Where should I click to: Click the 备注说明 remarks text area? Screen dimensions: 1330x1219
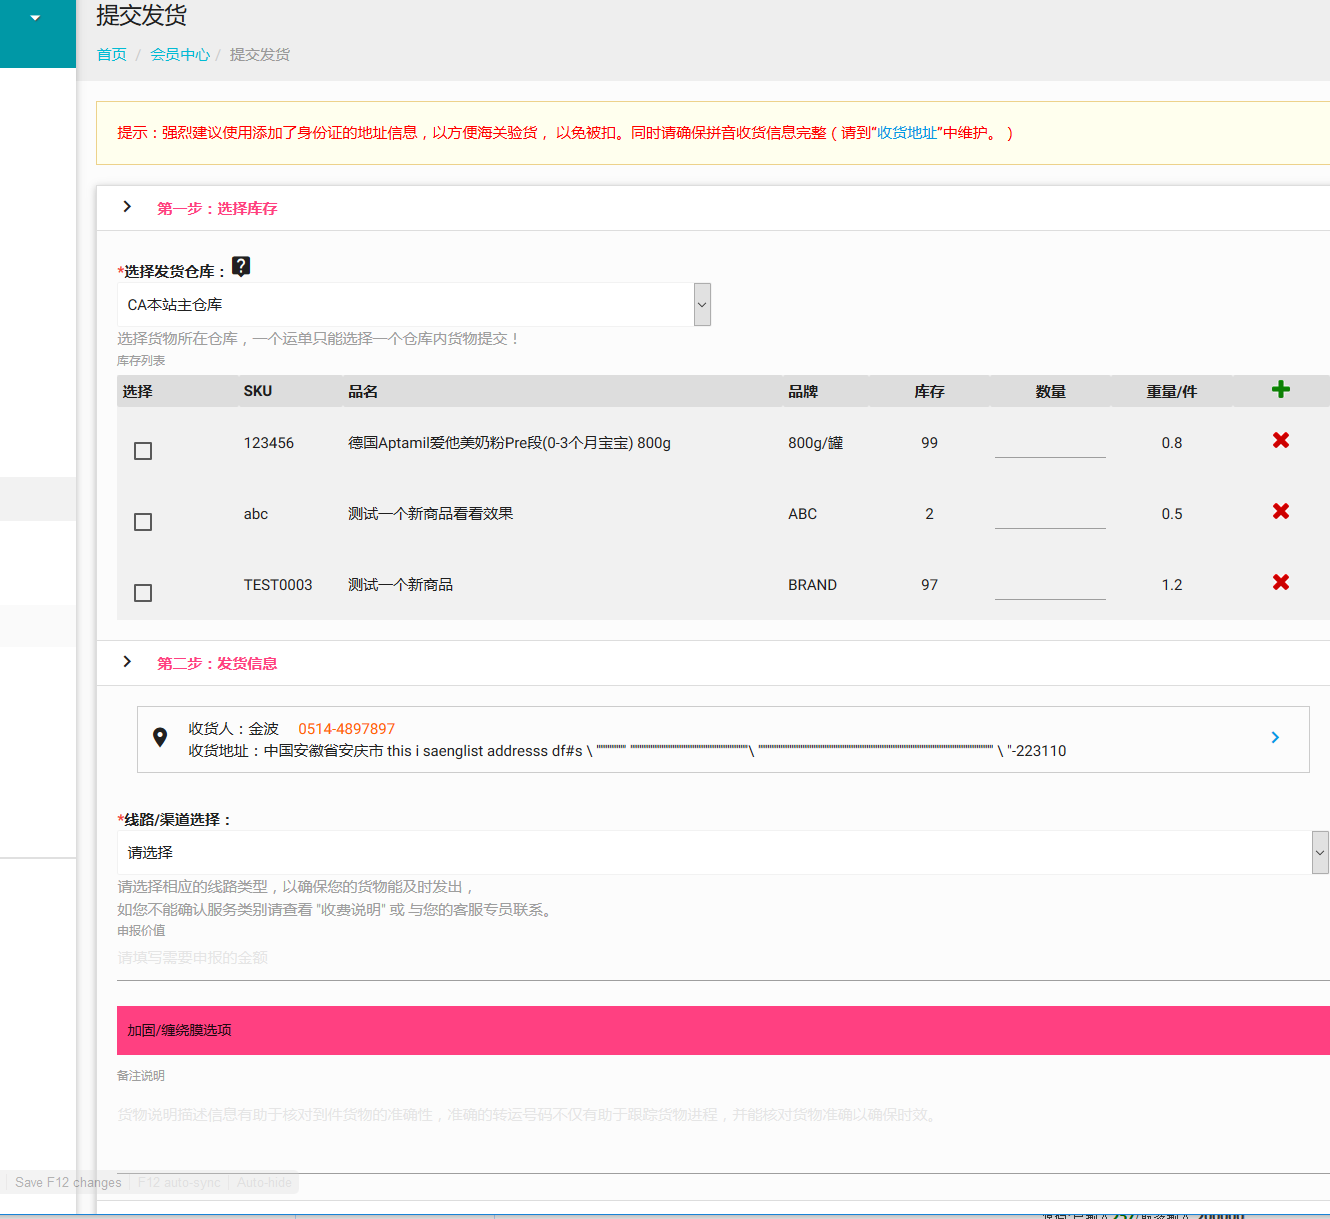click(723, 1130)
